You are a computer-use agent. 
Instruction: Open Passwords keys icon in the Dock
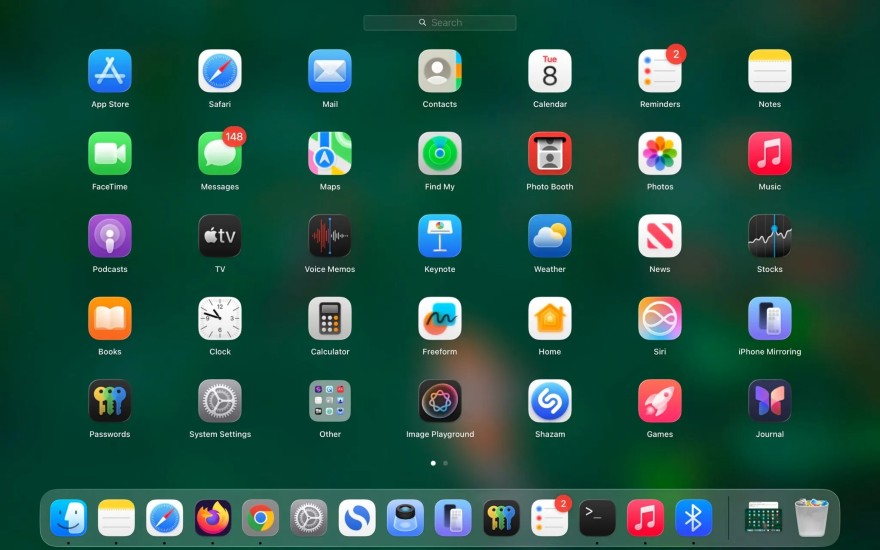501,517
